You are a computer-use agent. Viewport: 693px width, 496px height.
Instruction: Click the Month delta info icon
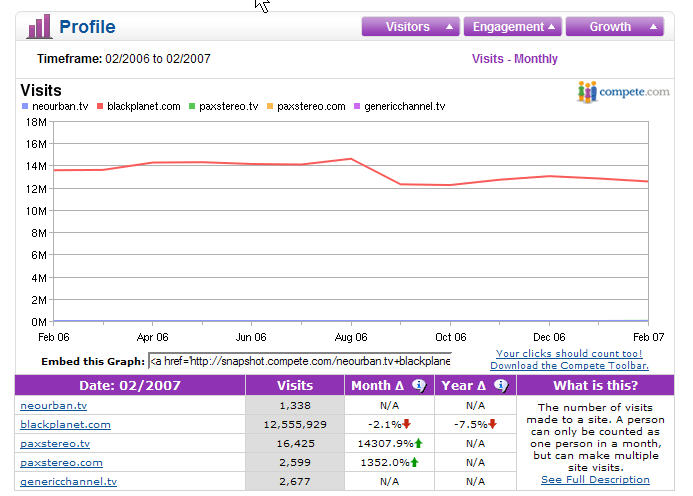coord(419,385)
